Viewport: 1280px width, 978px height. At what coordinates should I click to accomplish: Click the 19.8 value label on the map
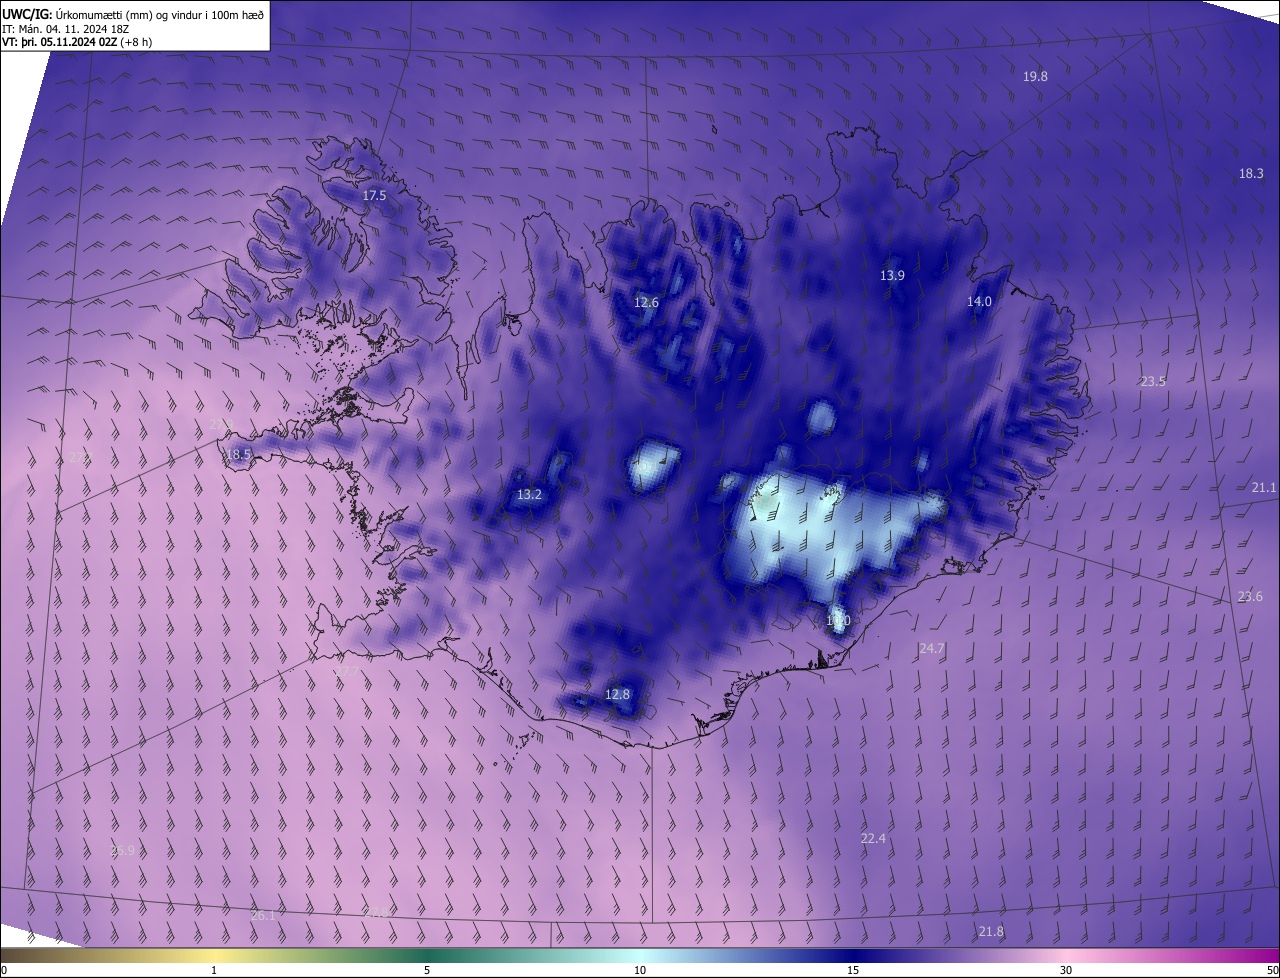pos(1035,77)
